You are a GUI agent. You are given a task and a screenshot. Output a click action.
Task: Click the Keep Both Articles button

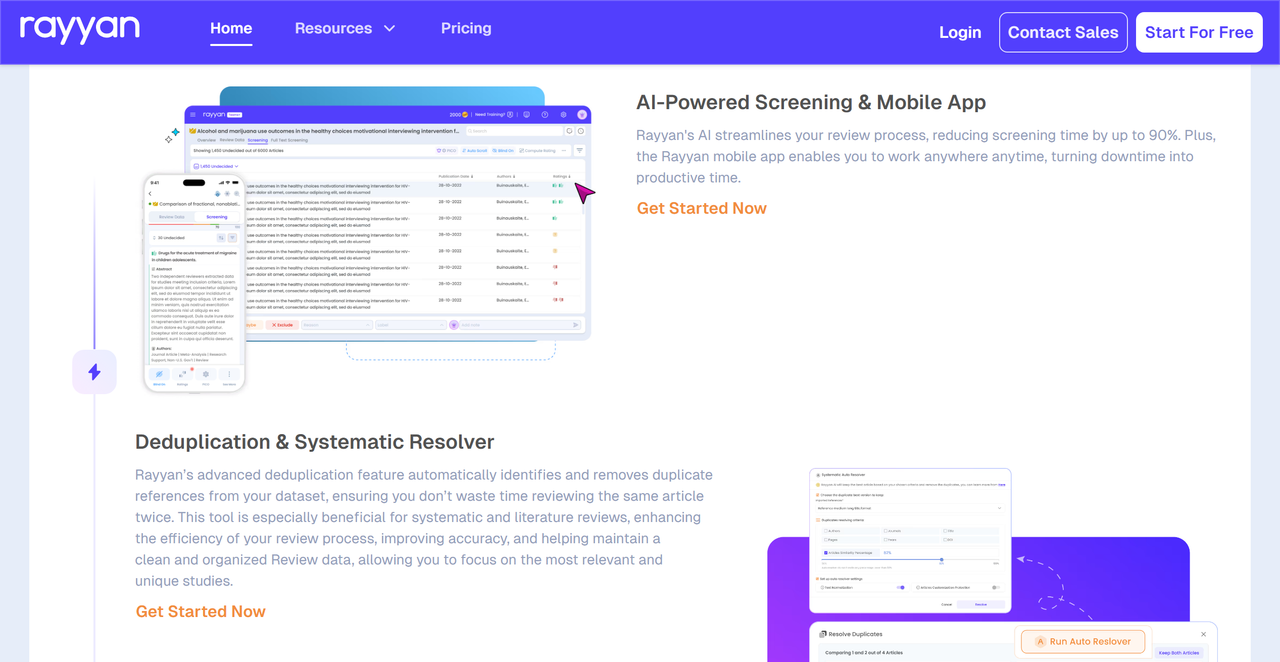[1178, 653]
